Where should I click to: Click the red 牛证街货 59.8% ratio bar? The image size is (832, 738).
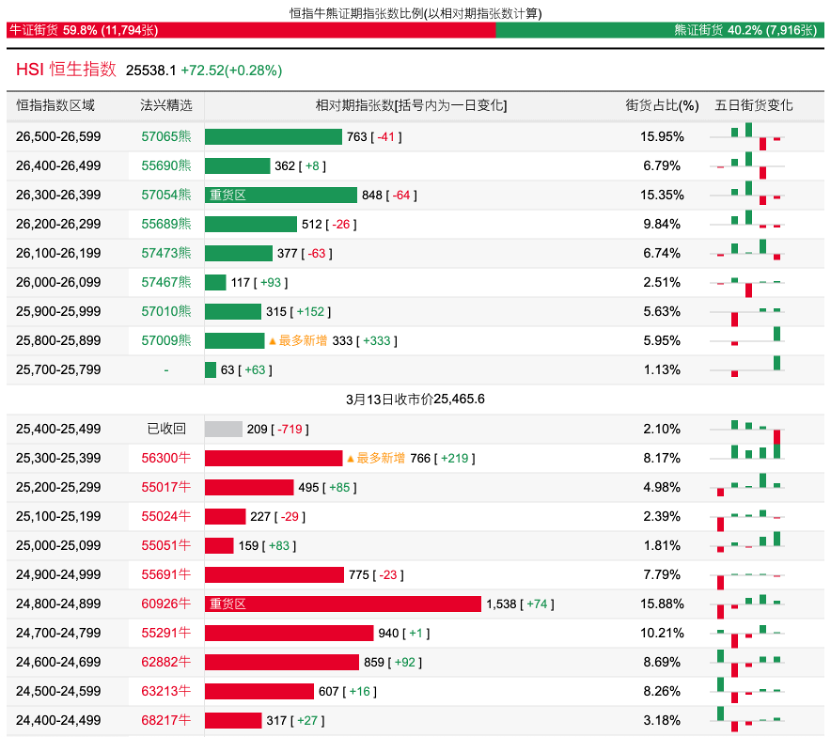pos(250,31)
